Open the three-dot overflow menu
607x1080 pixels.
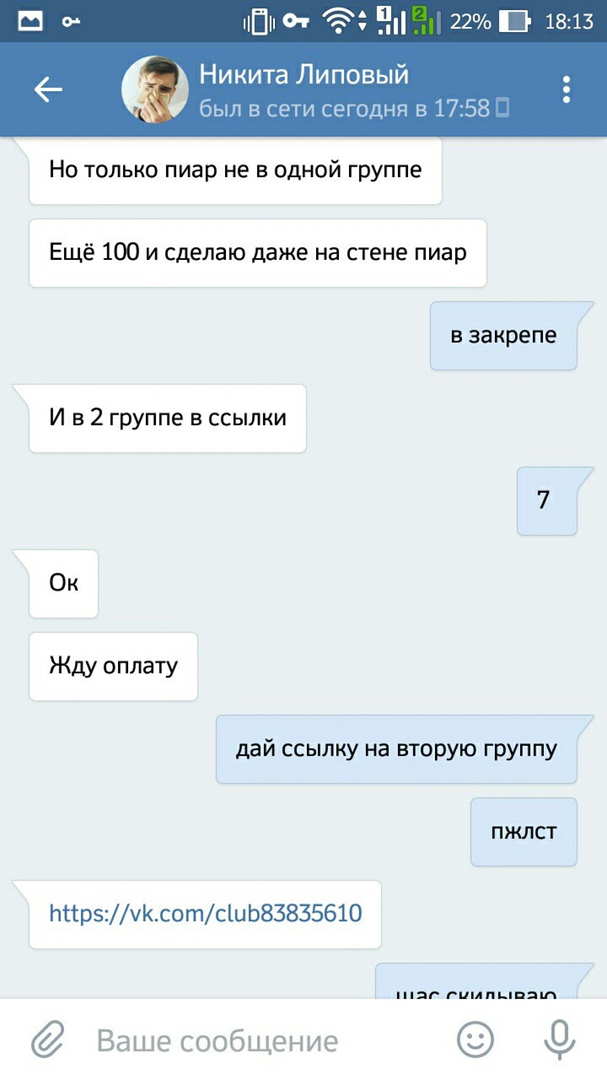tap(566, 90)
